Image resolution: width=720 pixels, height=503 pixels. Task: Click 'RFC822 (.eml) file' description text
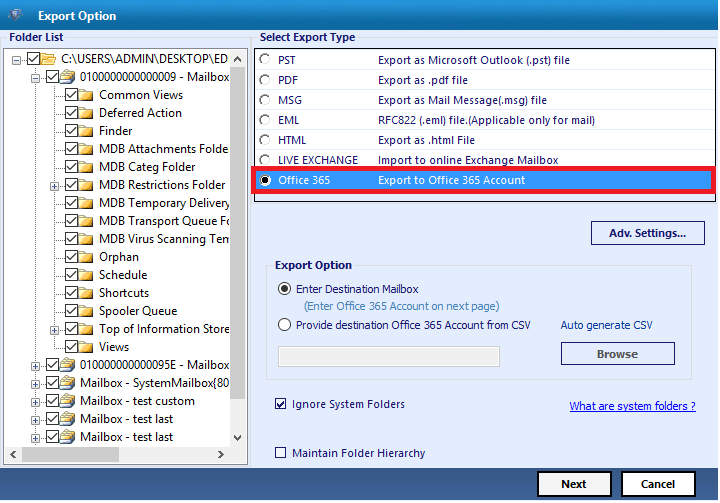[486, 120]
